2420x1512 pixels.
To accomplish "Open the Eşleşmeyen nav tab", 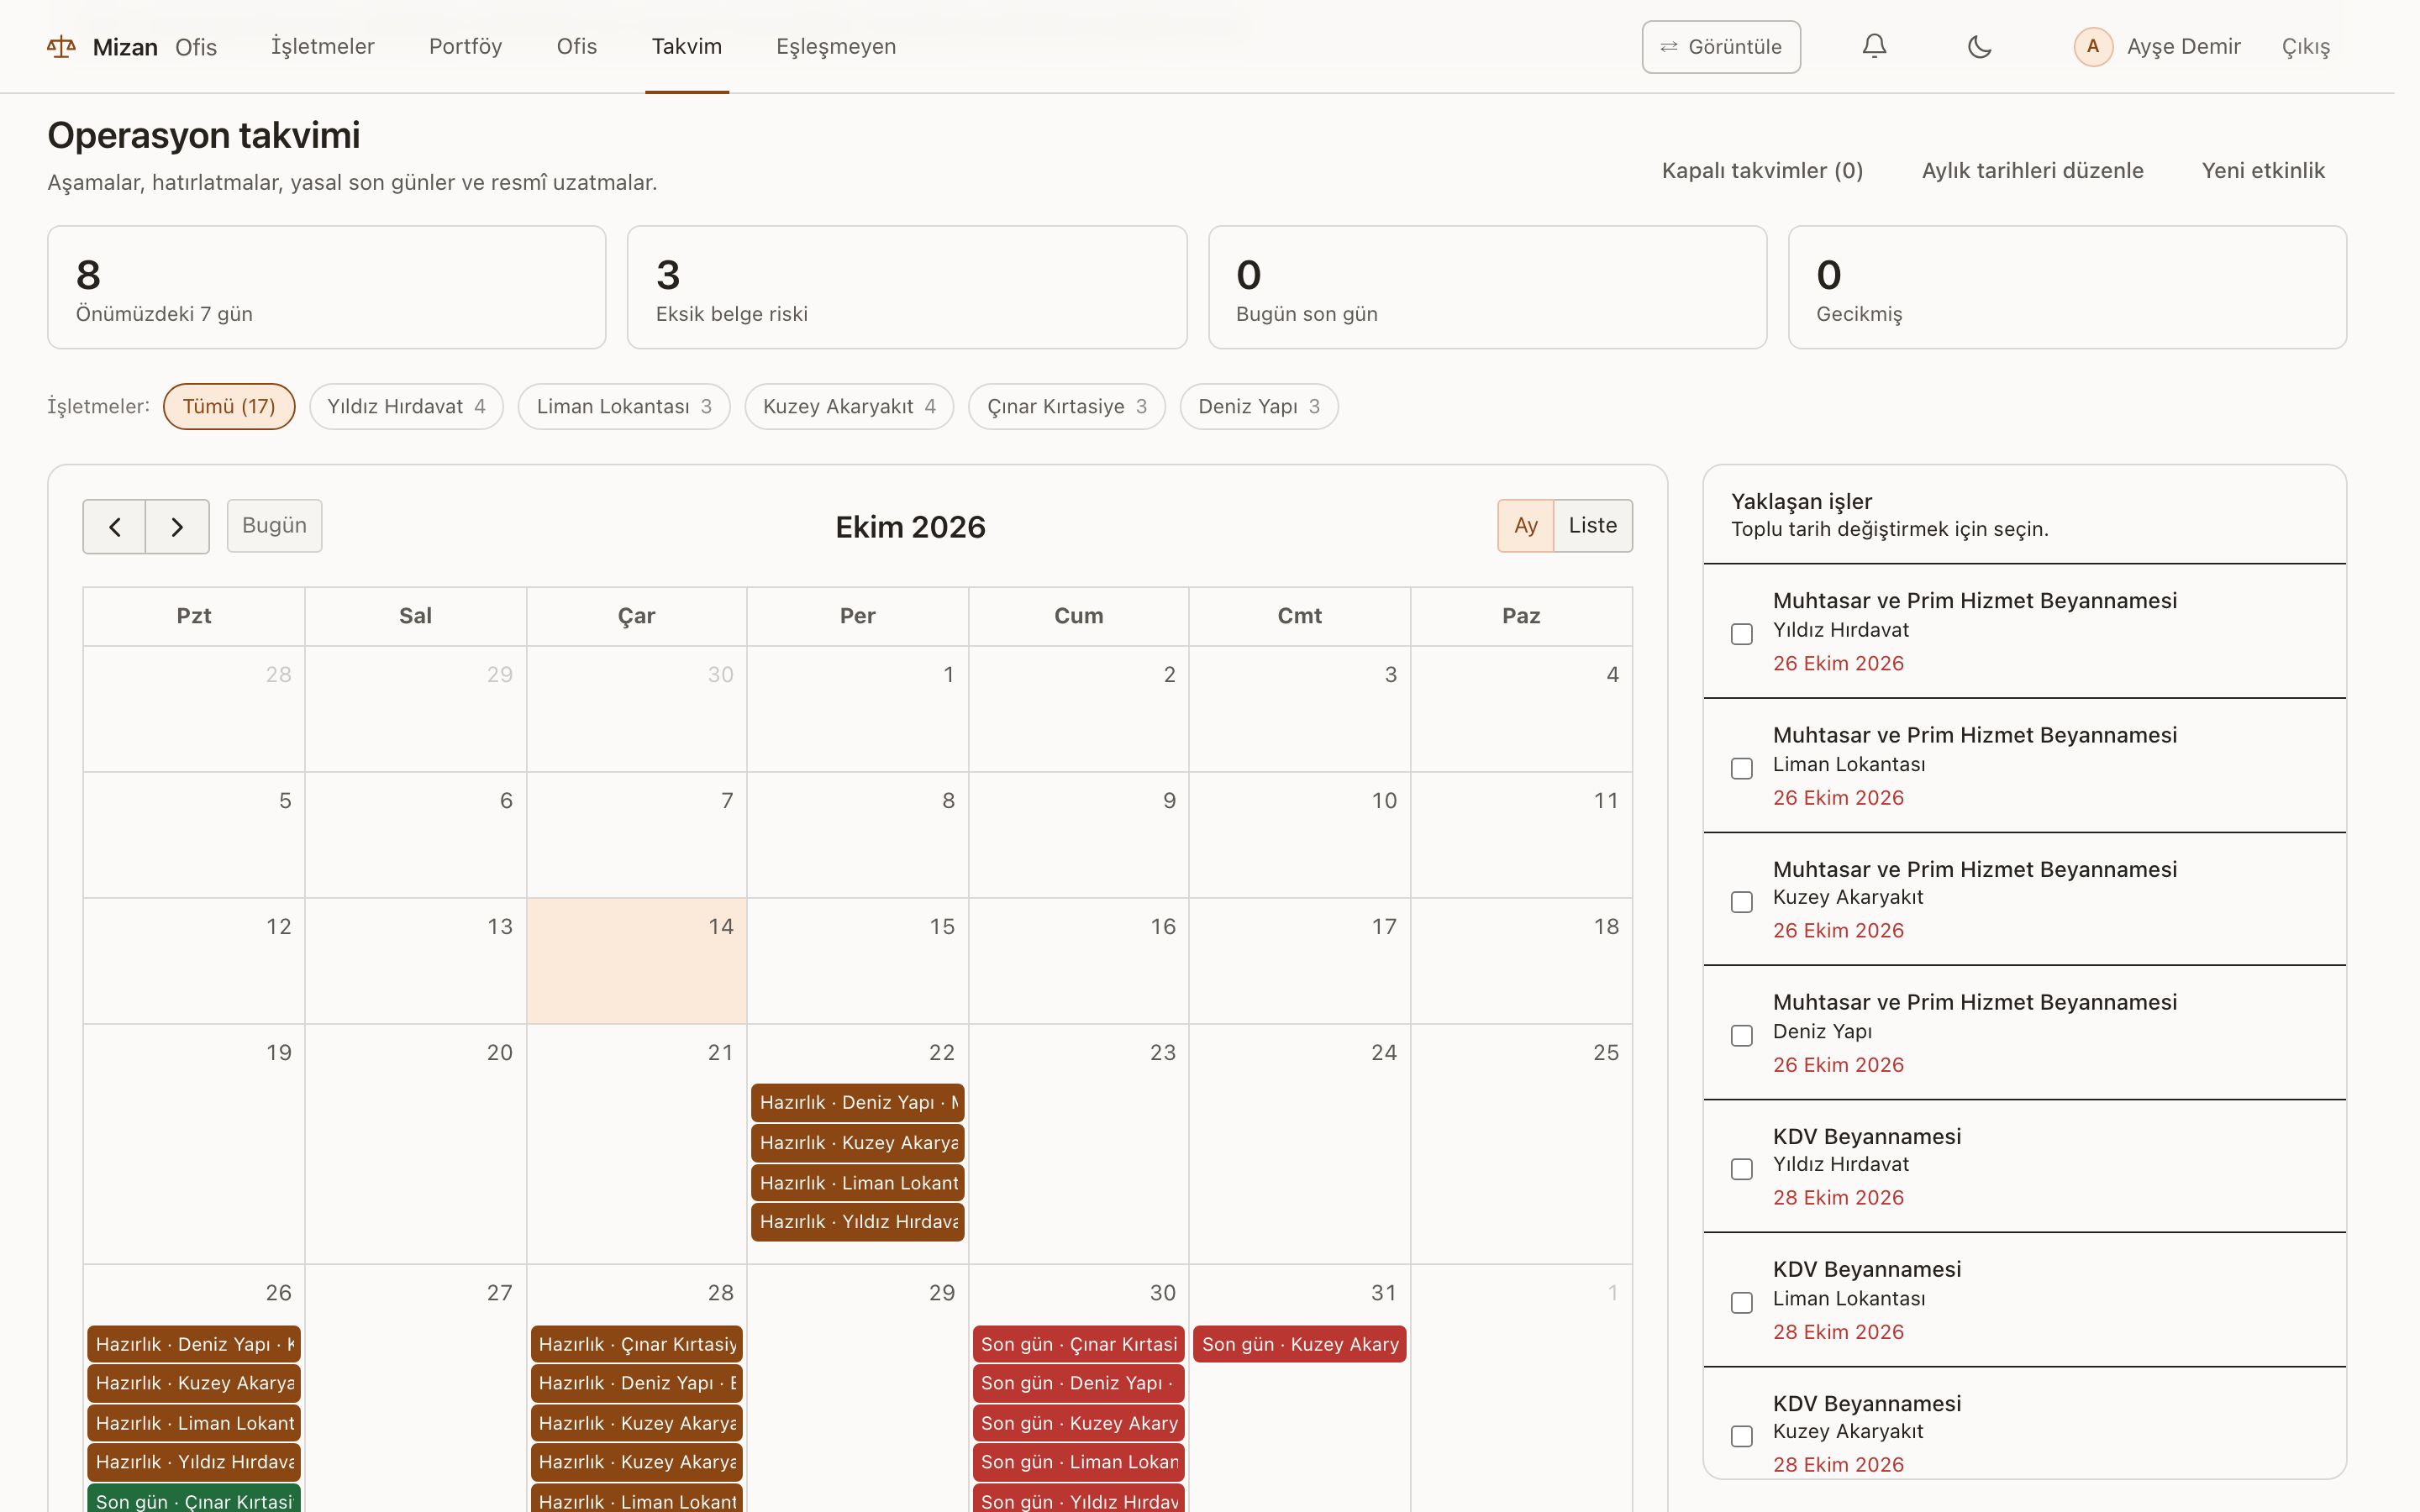I will (836, 47).
